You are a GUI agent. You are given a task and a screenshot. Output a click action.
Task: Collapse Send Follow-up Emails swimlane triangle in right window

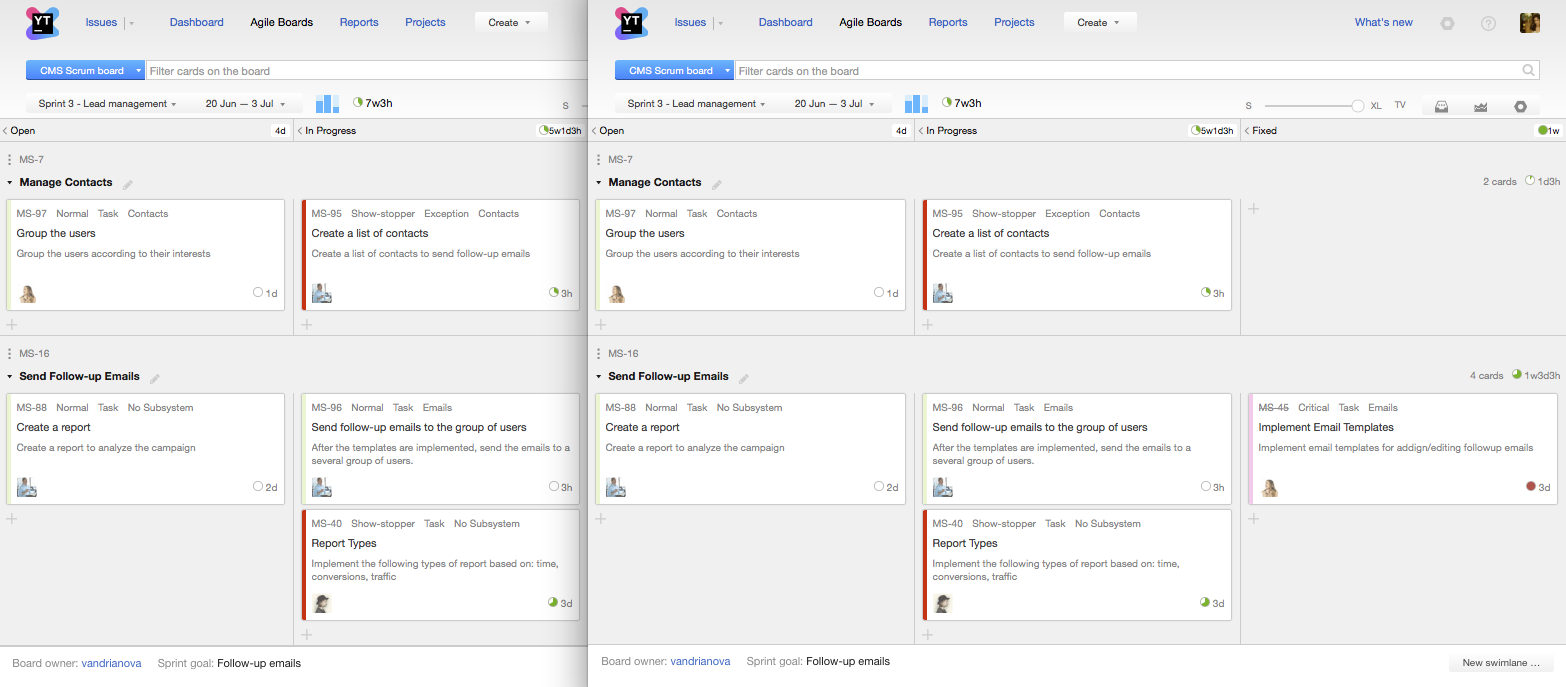599,377
